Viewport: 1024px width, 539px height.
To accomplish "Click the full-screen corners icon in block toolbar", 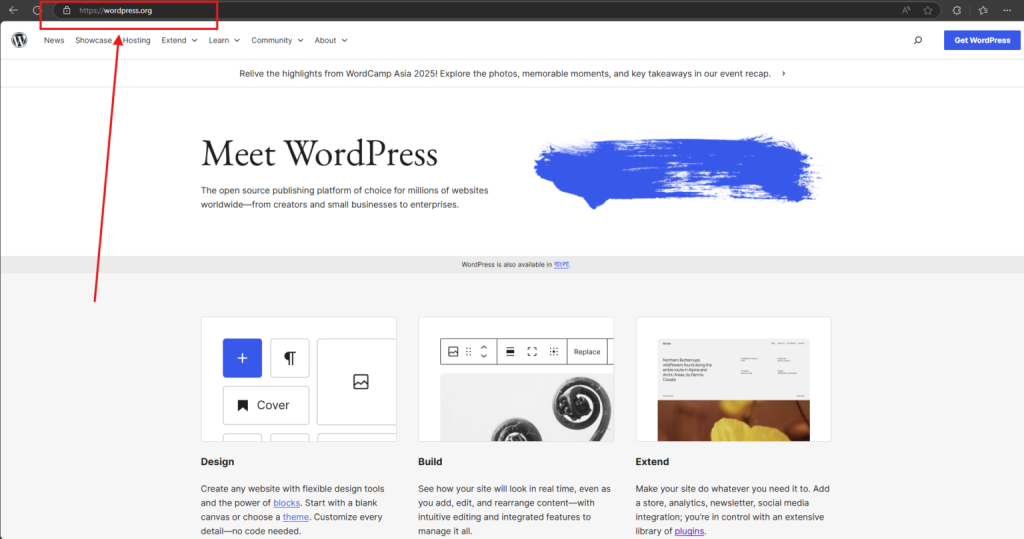I will (532, 352).
